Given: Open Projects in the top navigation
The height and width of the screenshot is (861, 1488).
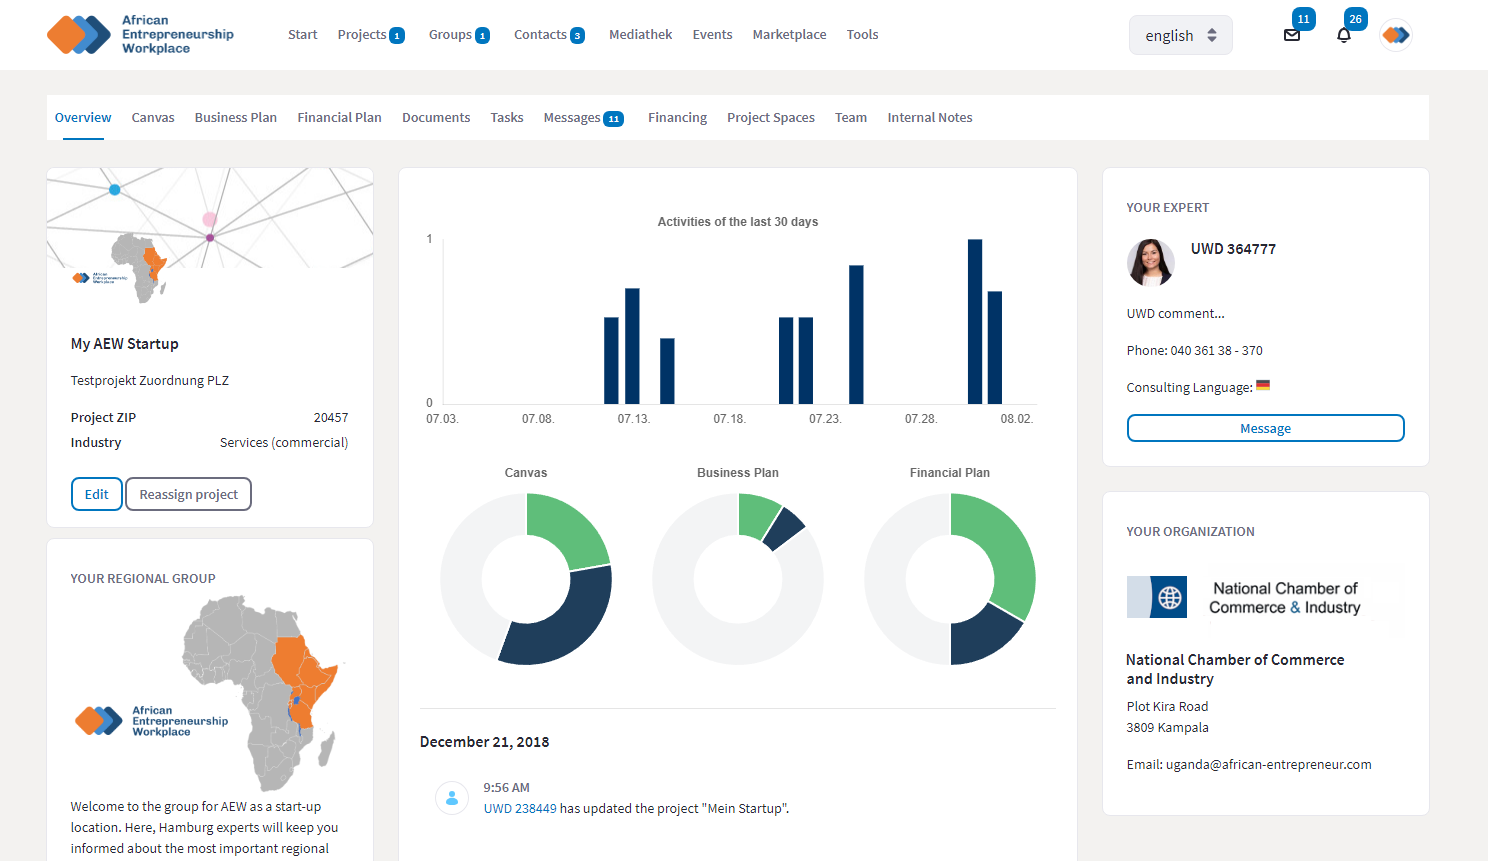Looking at the screenshot, I should click(362, 35).
